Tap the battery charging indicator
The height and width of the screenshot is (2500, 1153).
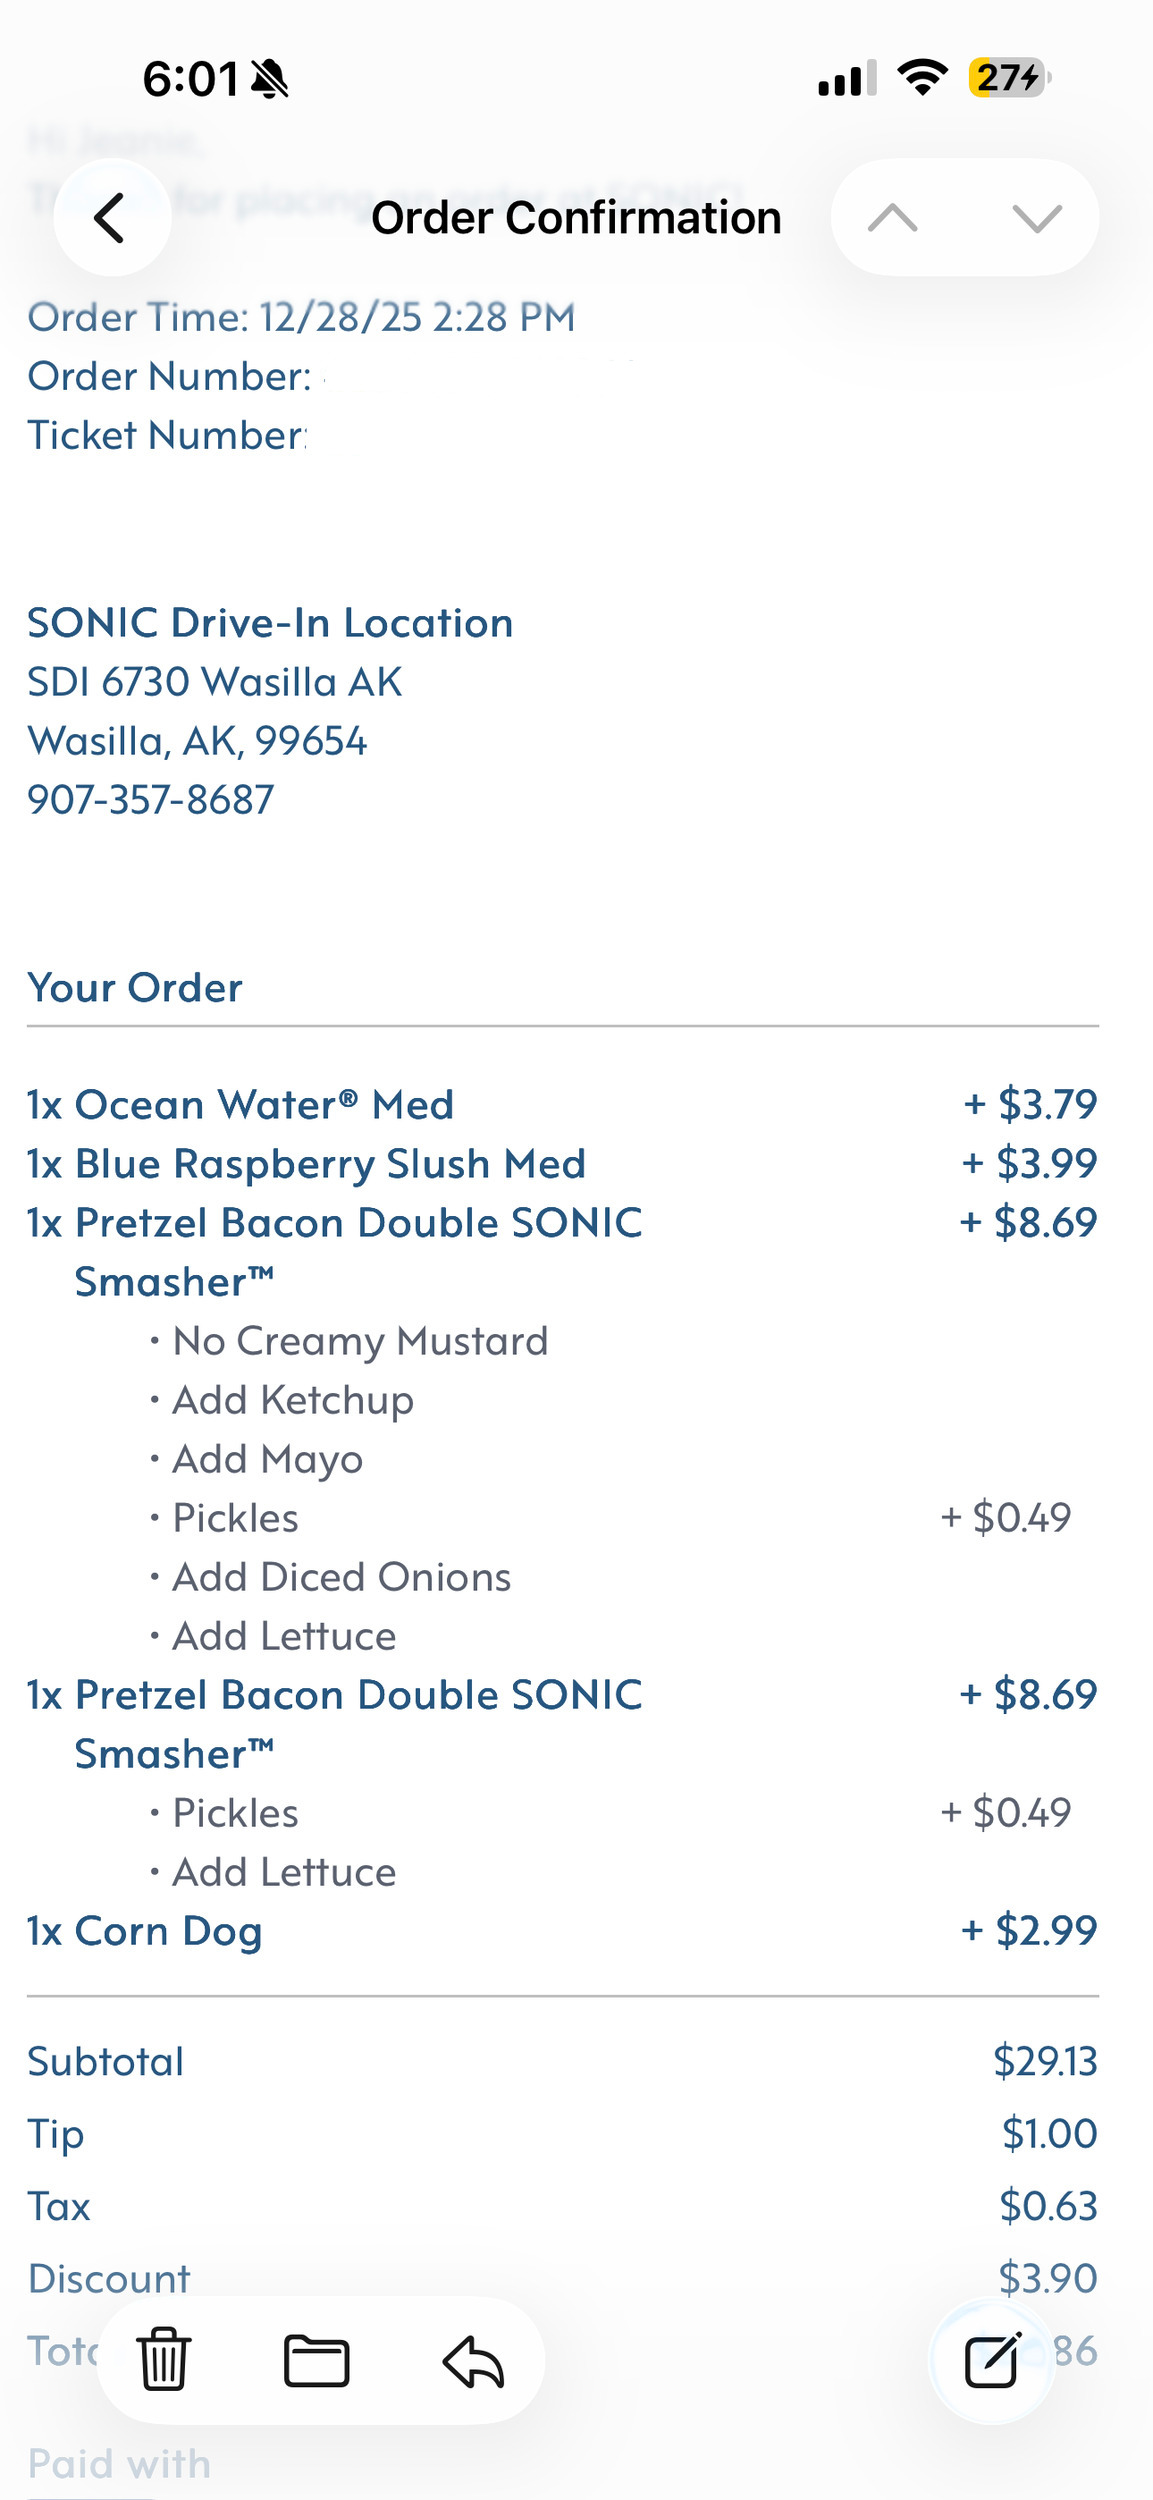coord(1008,77)
